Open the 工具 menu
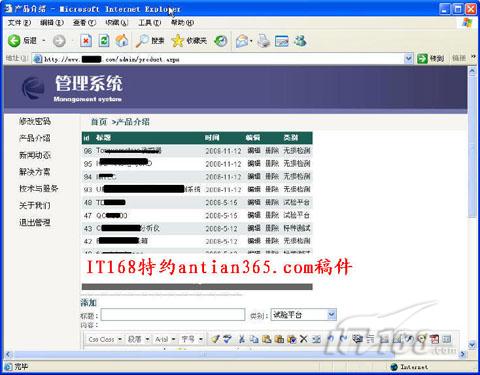Image resolution: width=480 pixels, height=375 pixels. [150, 23]
